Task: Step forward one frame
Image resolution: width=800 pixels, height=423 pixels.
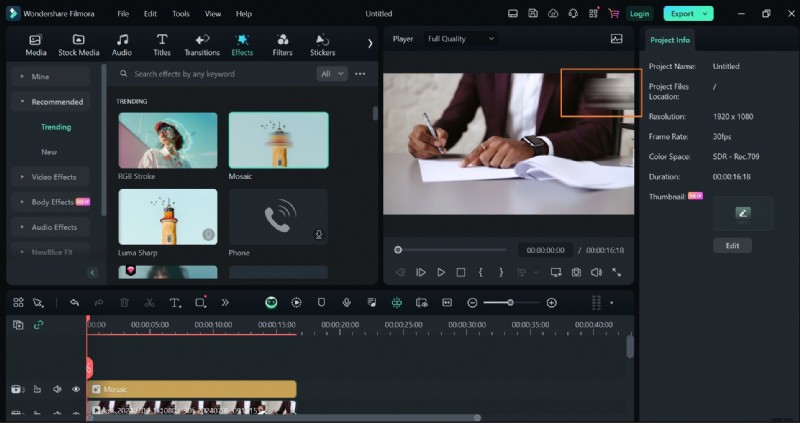Action: 421,272
